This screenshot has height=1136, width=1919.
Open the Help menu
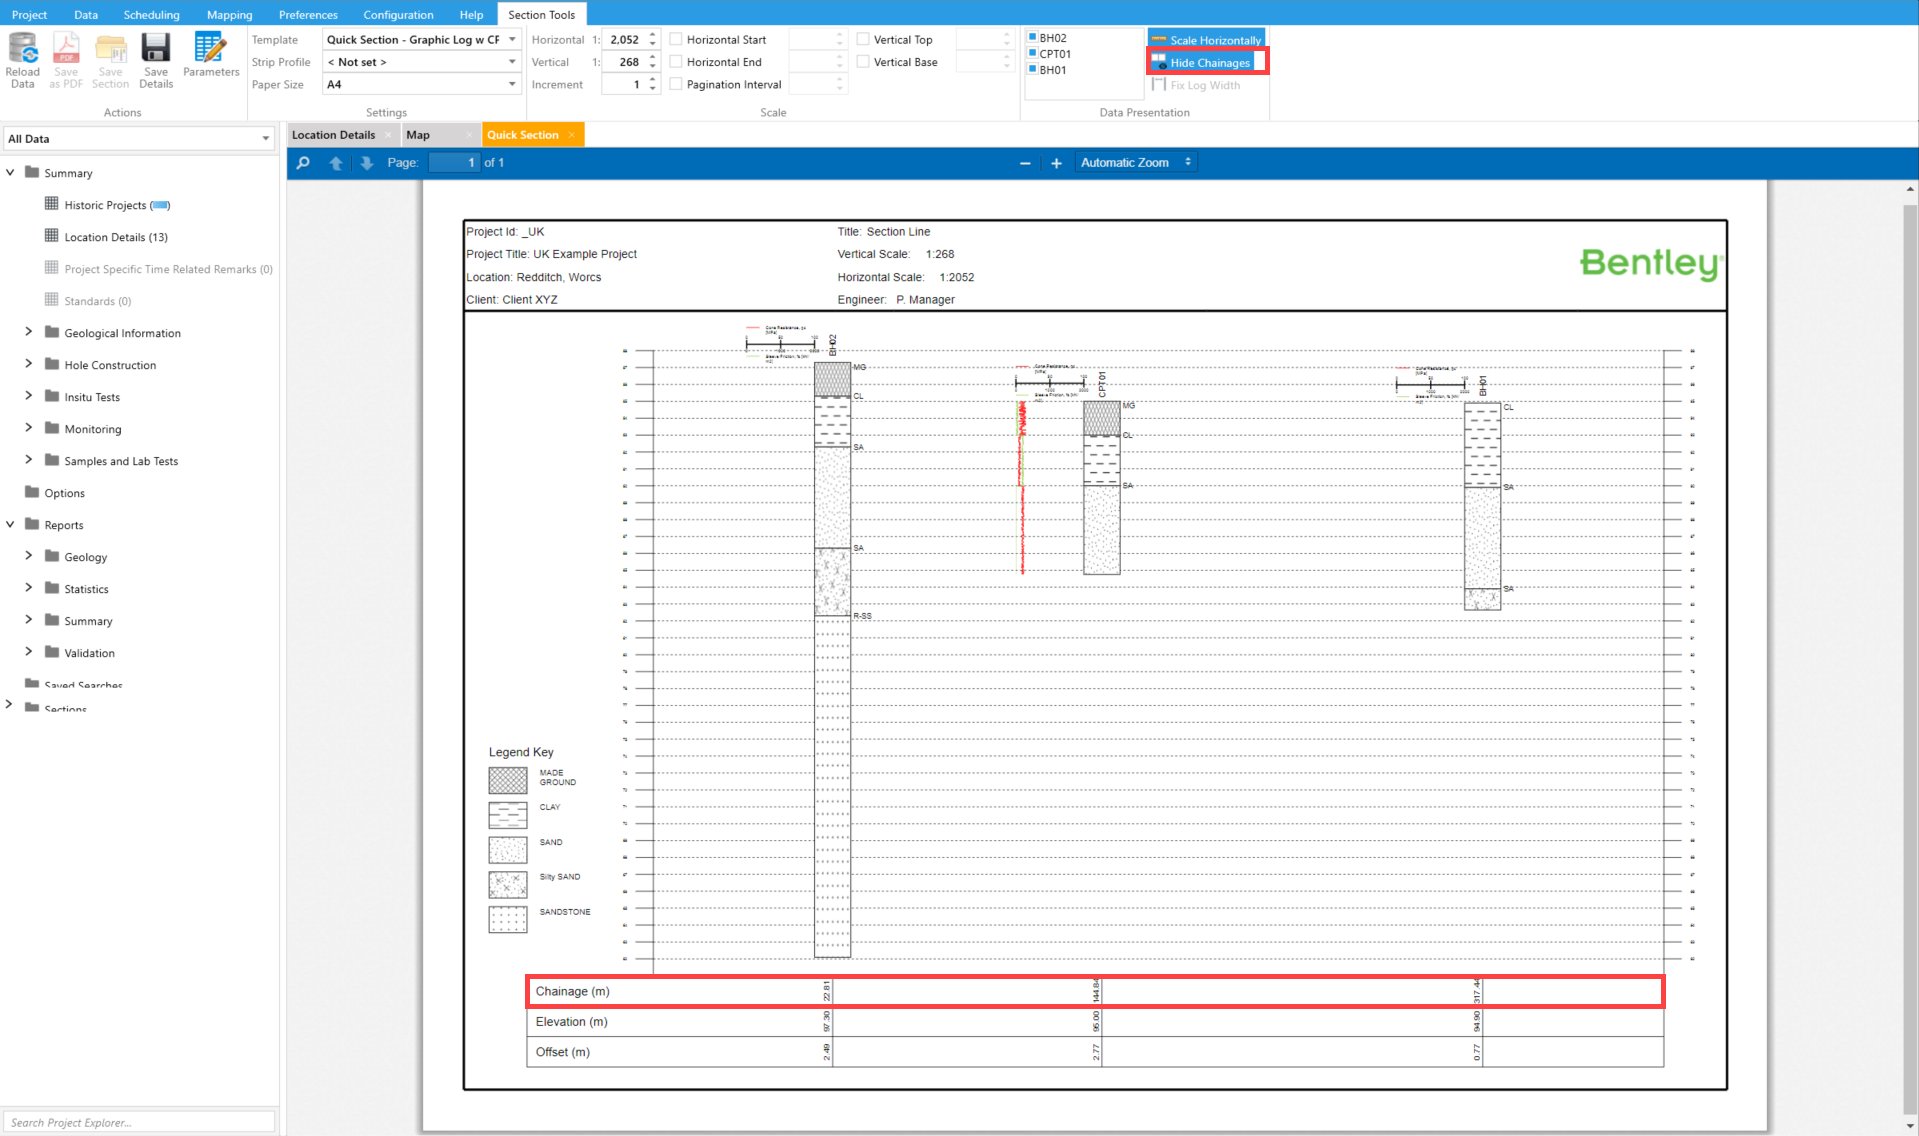click(x=471, y=14)
